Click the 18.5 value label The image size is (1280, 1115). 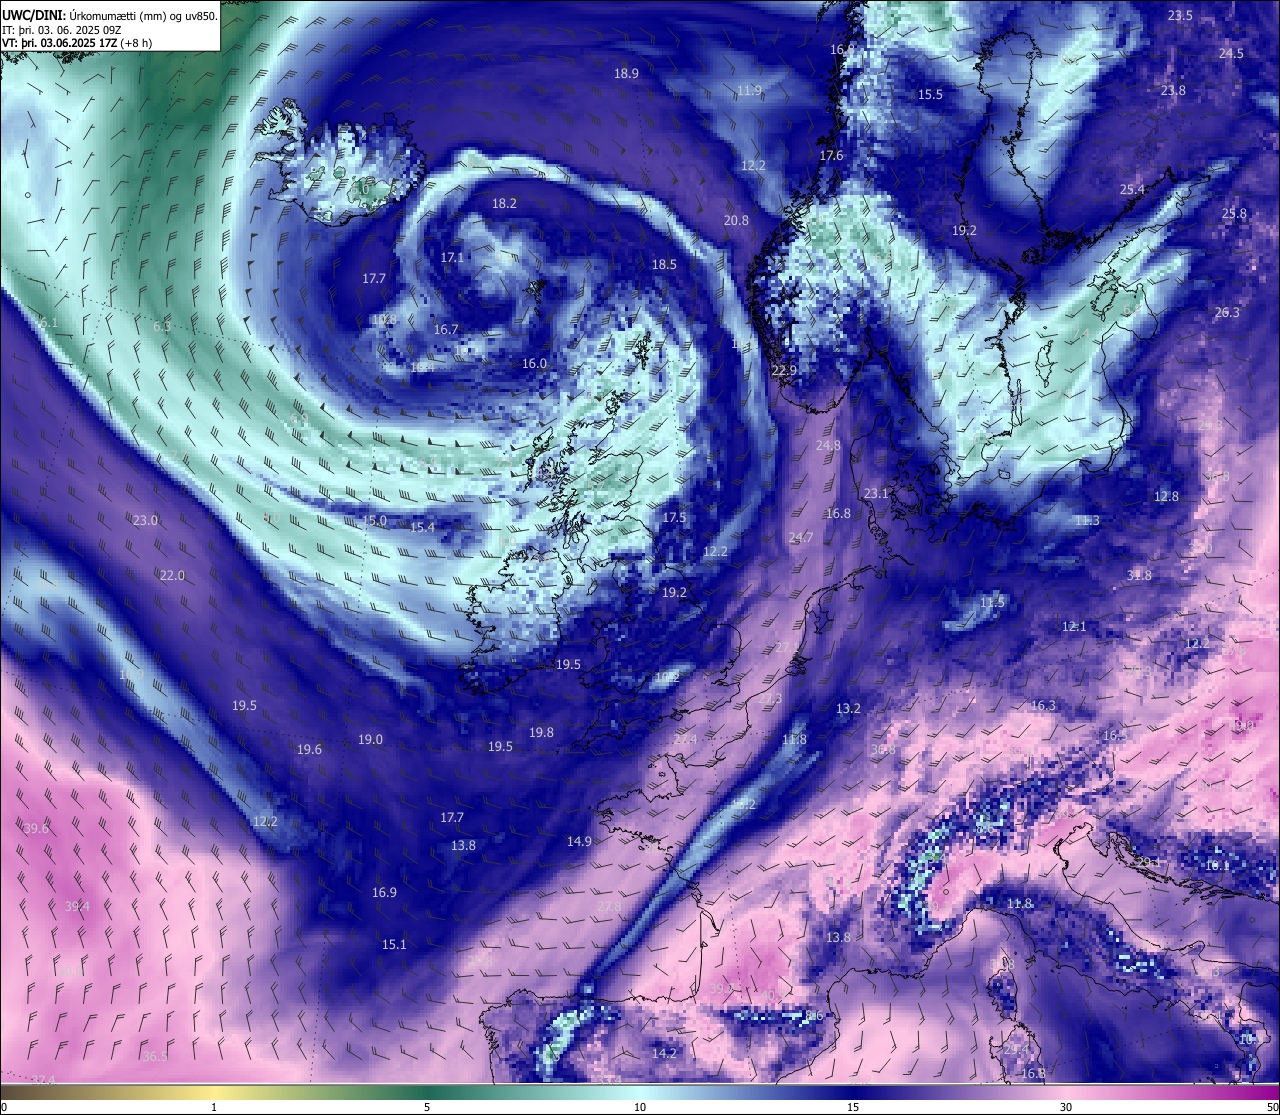pyautogui.click(x=664, y=264)
